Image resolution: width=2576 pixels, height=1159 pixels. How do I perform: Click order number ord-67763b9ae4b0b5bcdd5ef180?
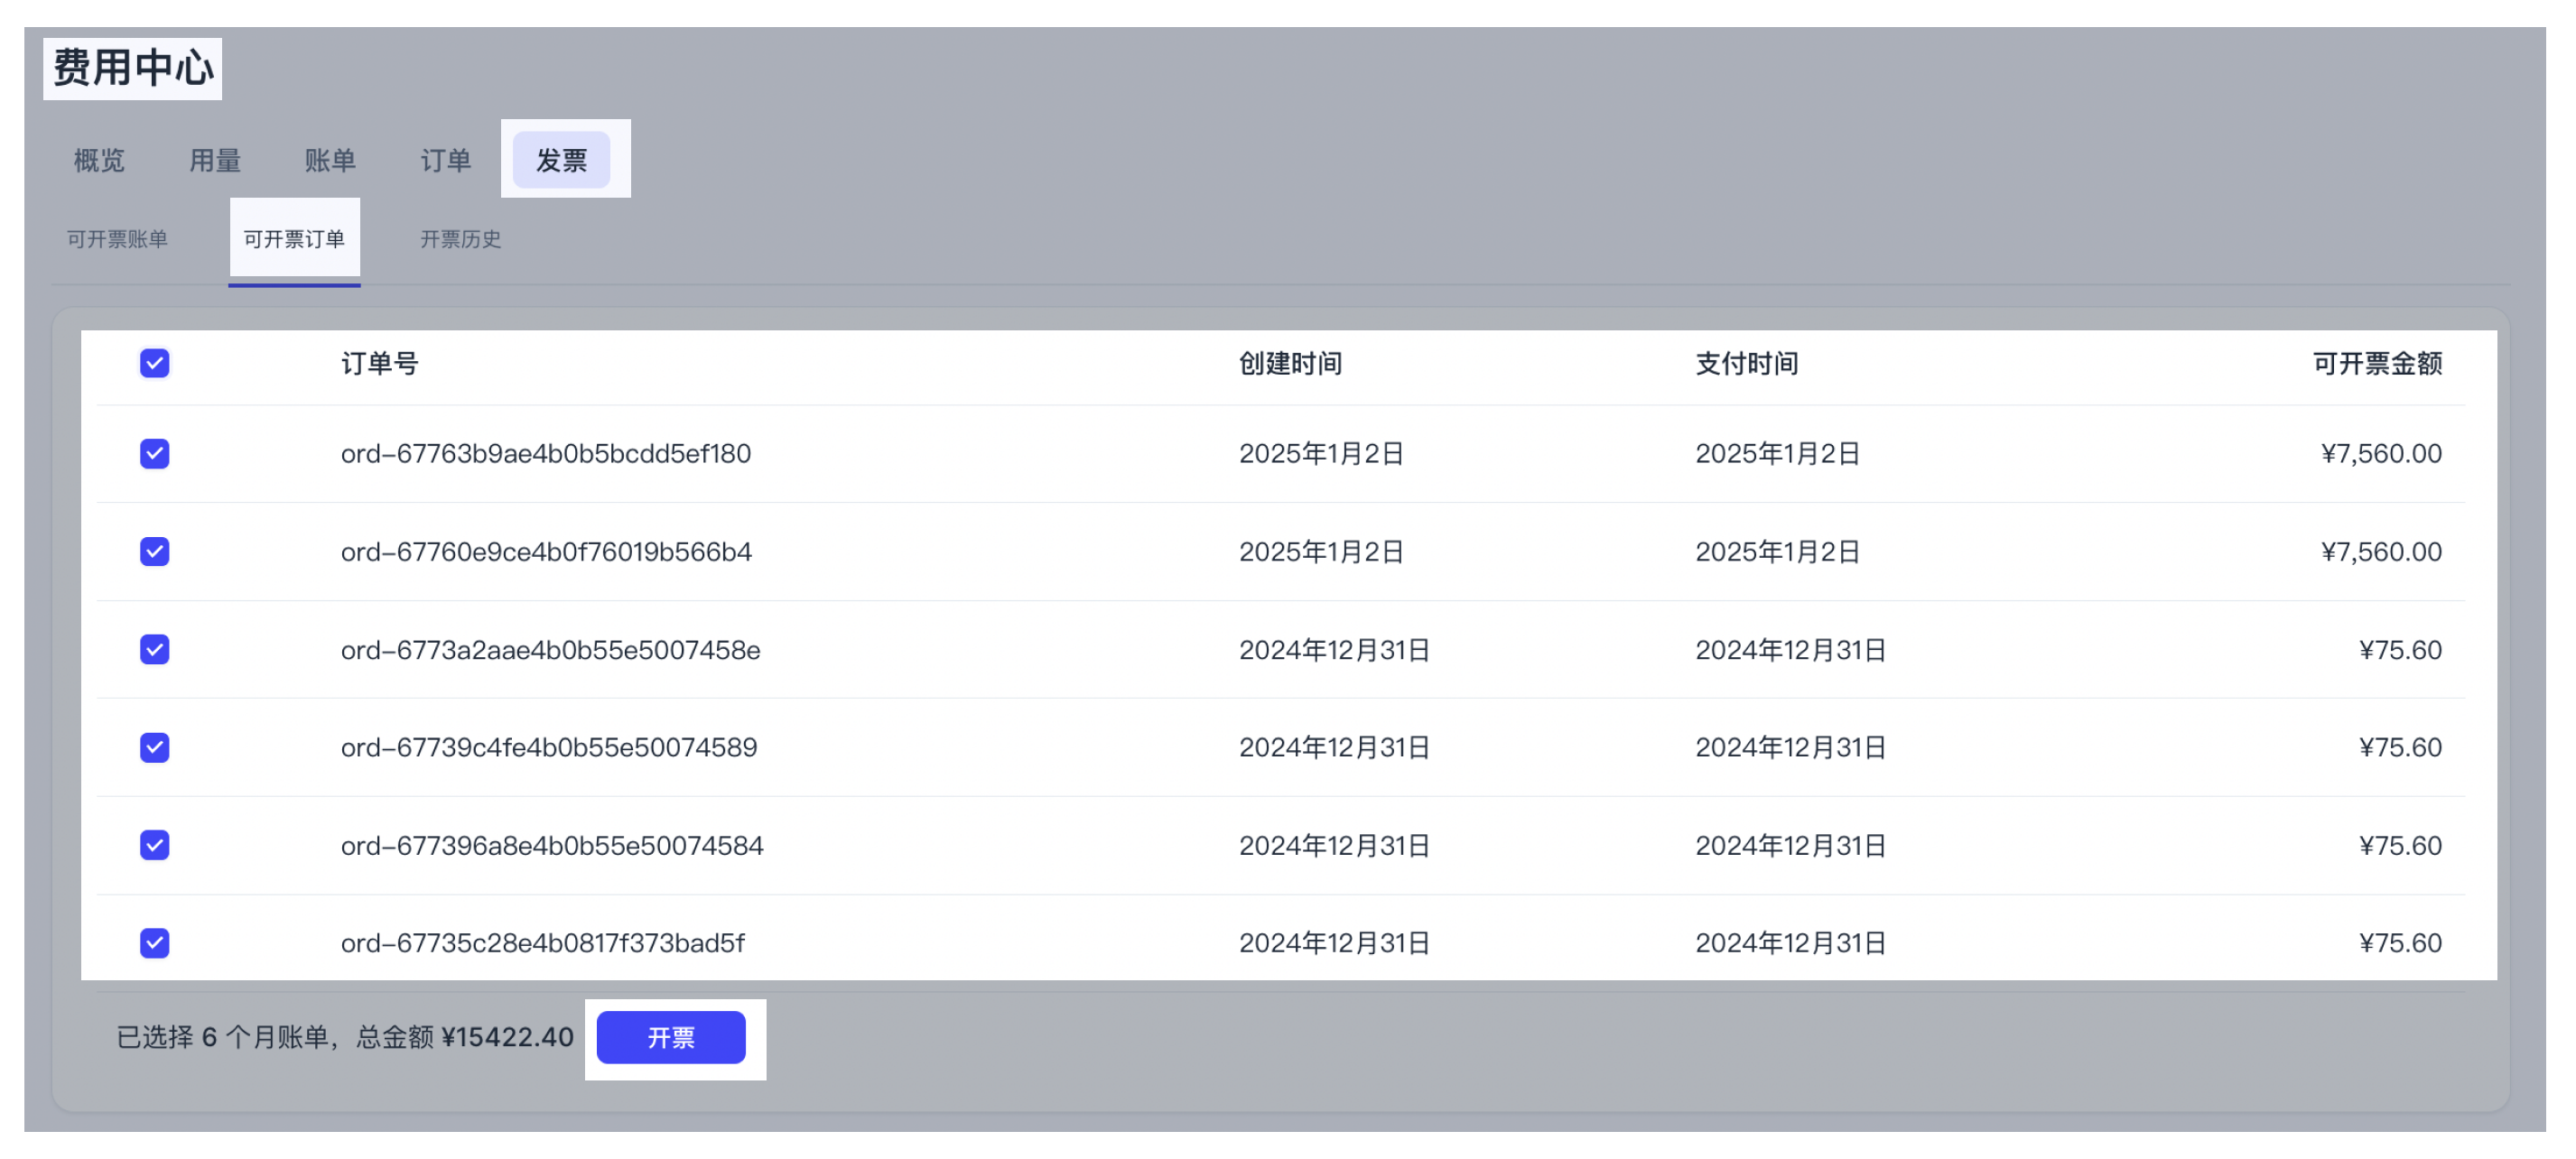pos(544,453)
